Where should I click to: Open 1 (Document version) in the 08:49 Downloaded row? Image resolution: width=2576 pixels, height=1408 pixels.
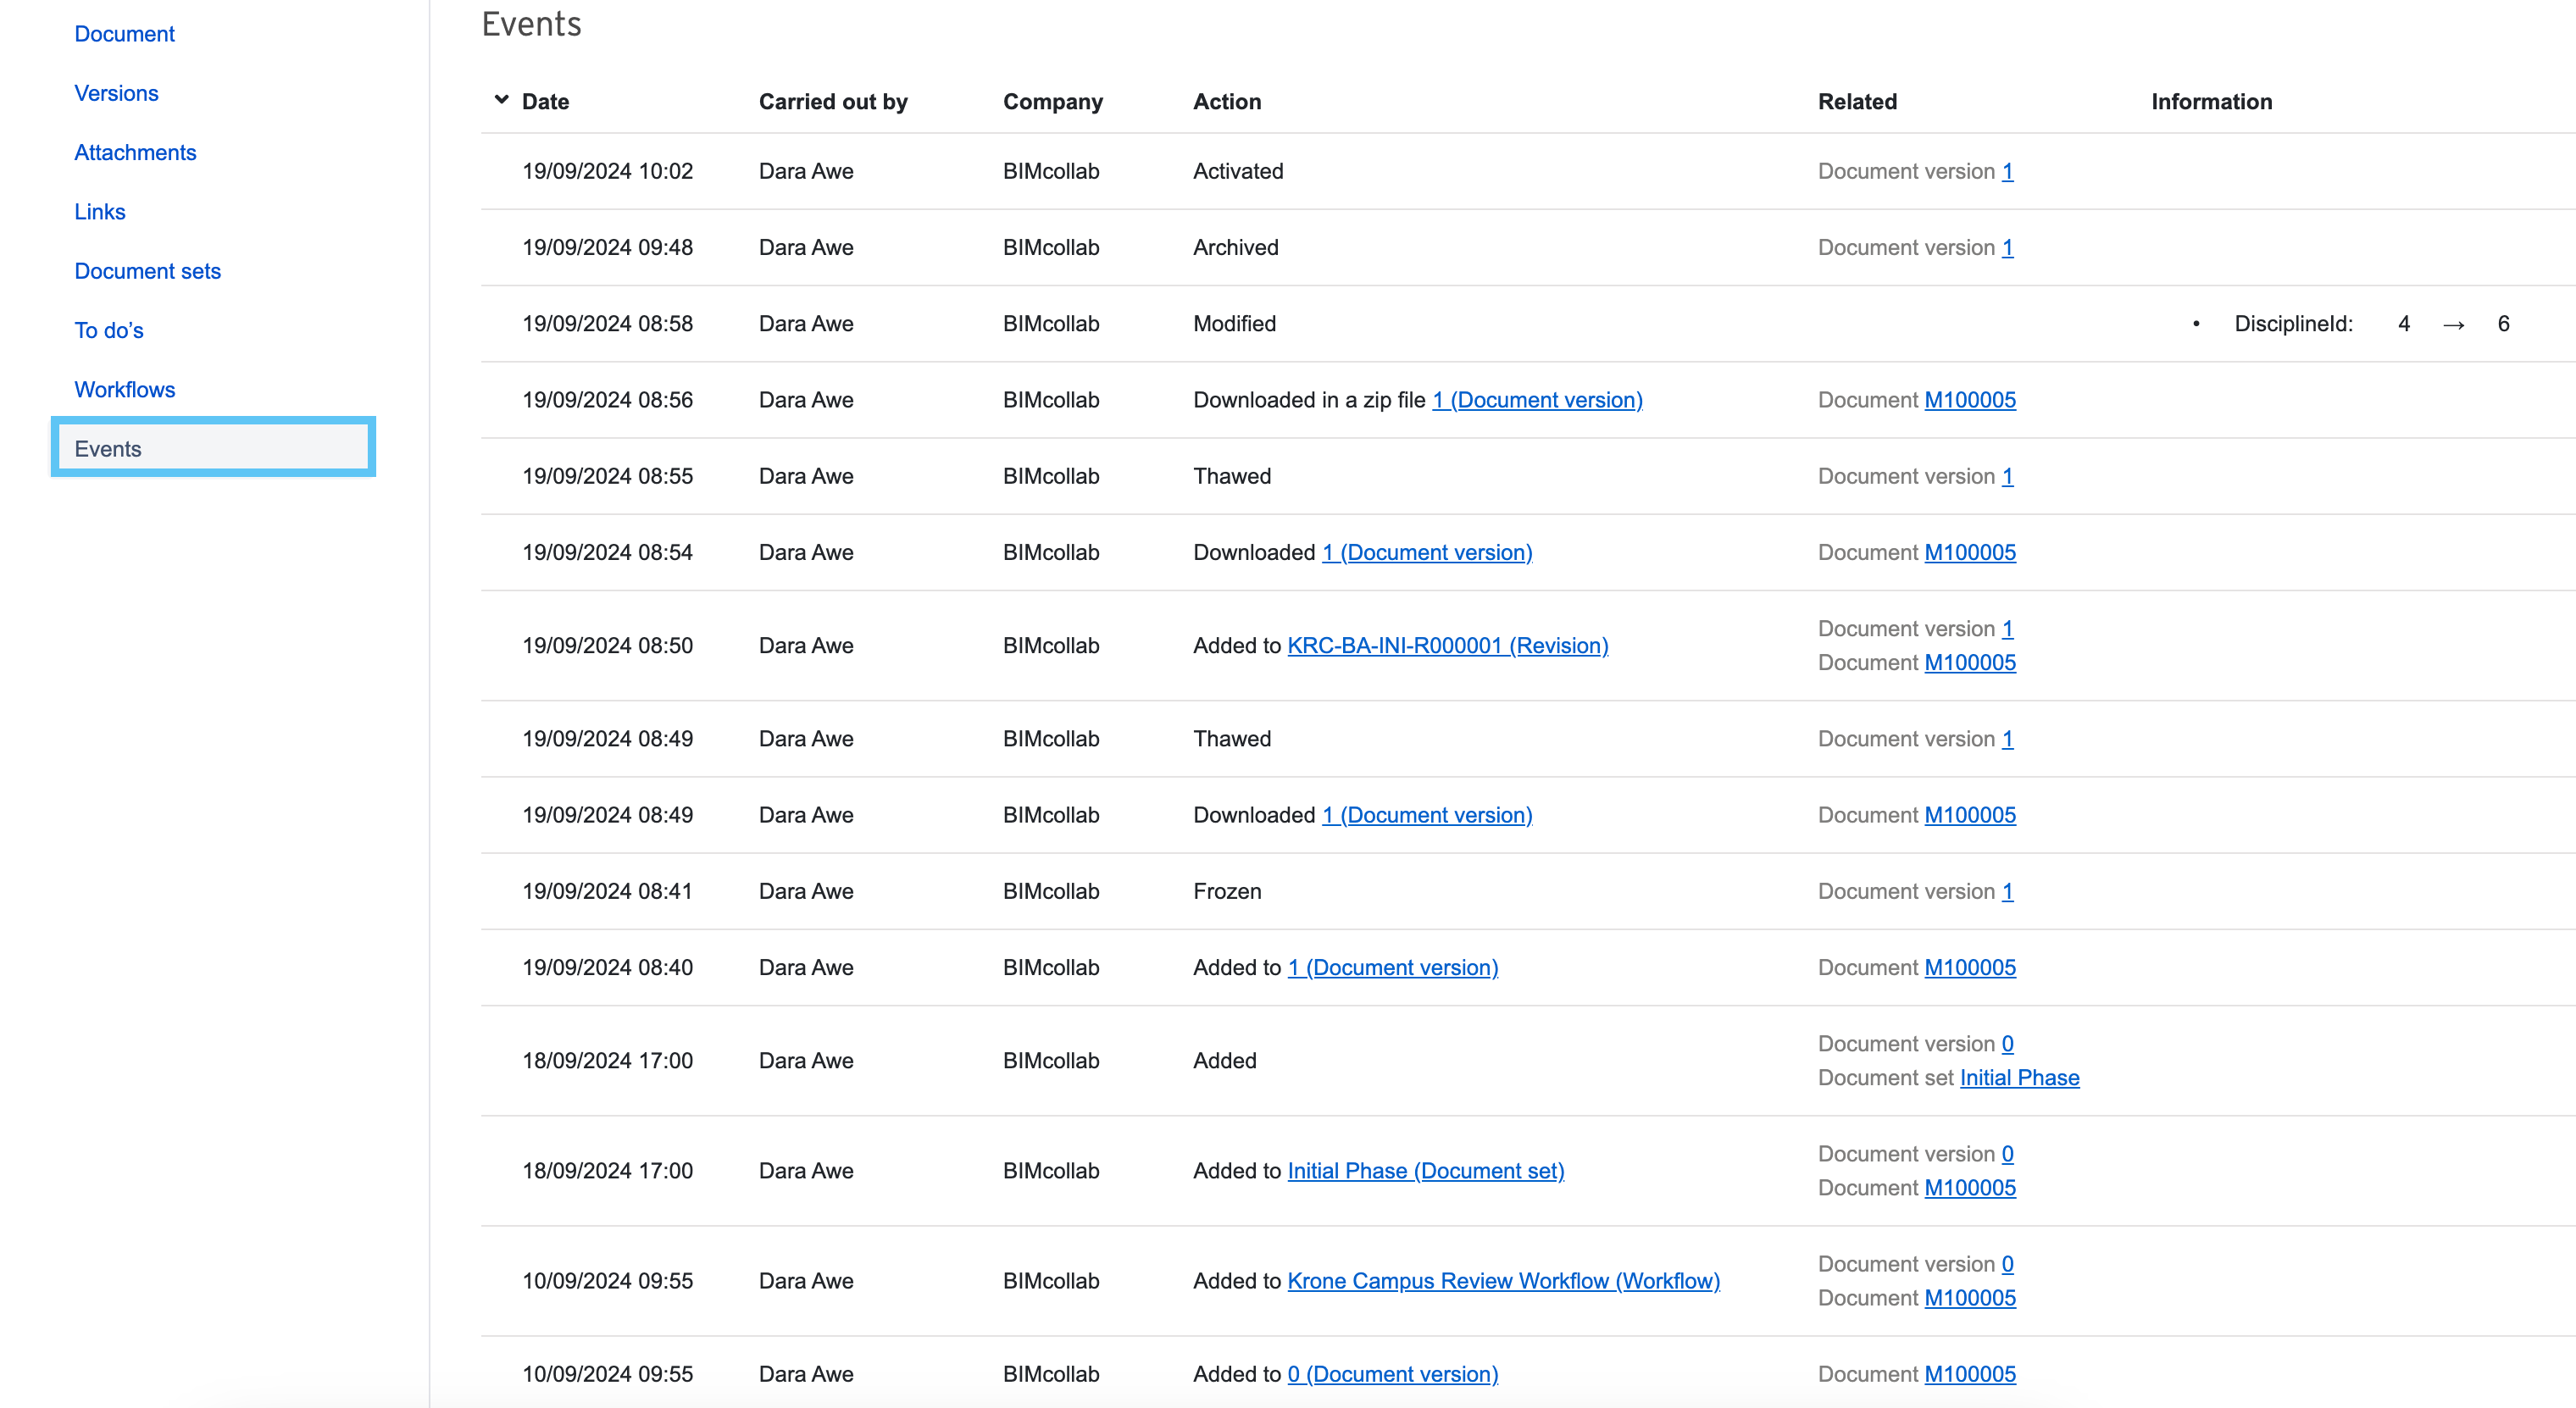pos(1427,815)
